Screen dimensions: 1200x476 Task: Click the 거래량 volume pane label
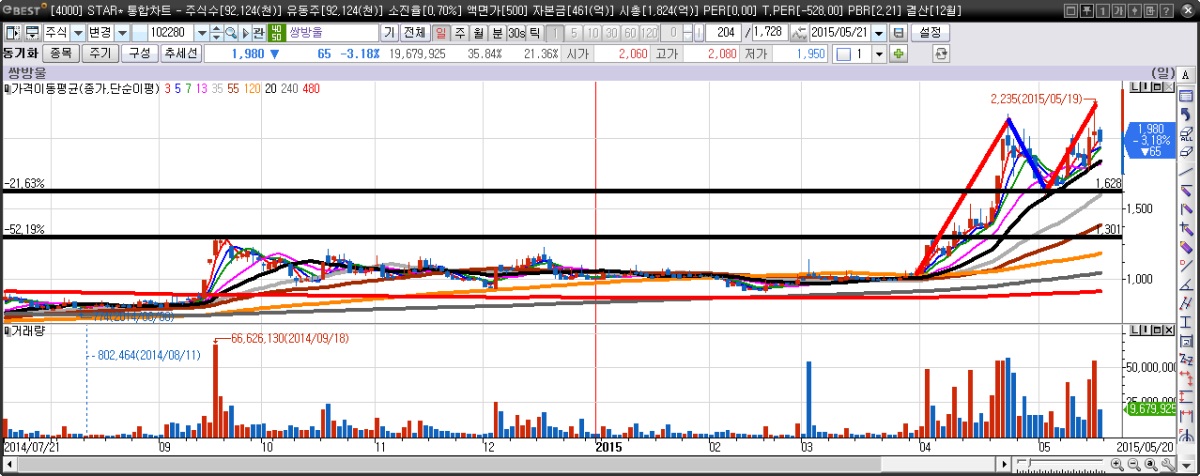(x=28, y=329)
